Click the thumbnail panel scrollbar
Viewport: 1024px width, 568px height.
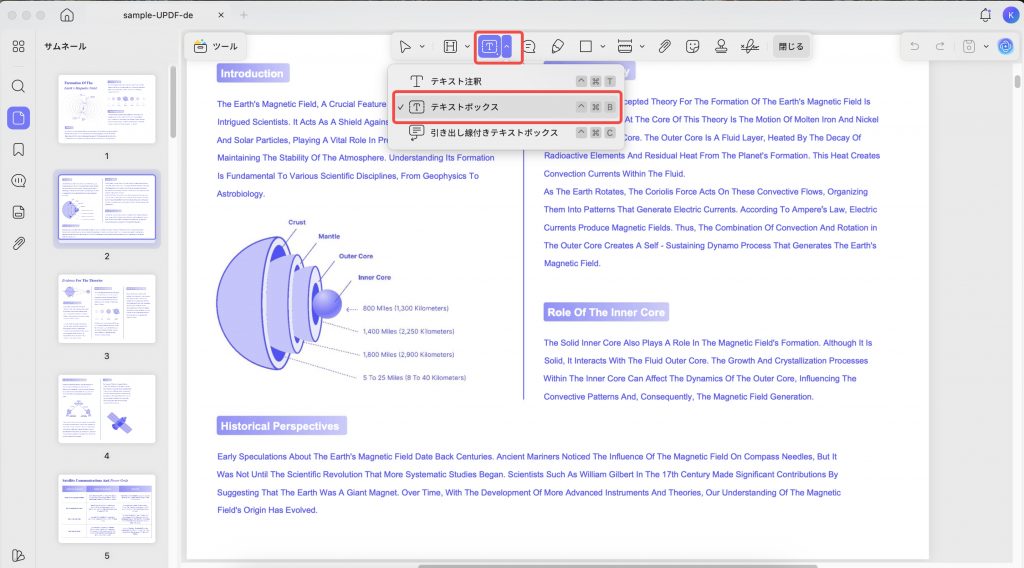[172, 103]
